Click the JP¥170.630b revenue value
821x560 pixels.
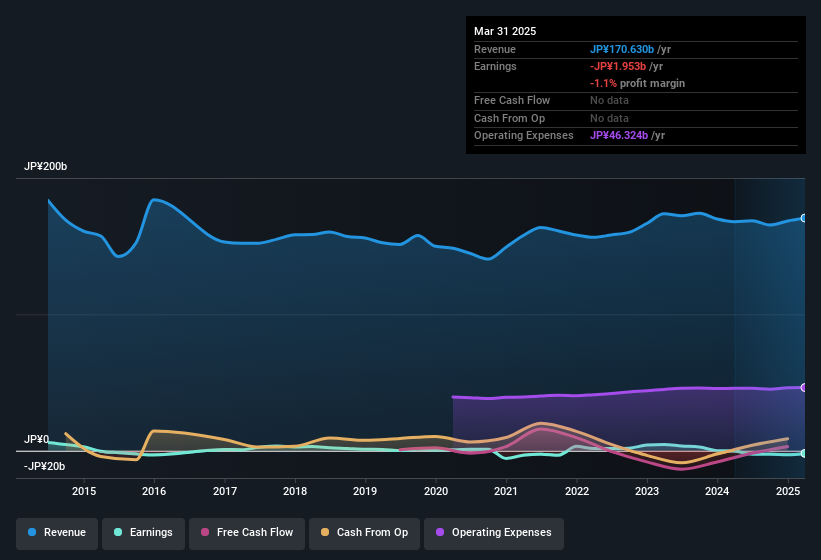coord(622,49)
